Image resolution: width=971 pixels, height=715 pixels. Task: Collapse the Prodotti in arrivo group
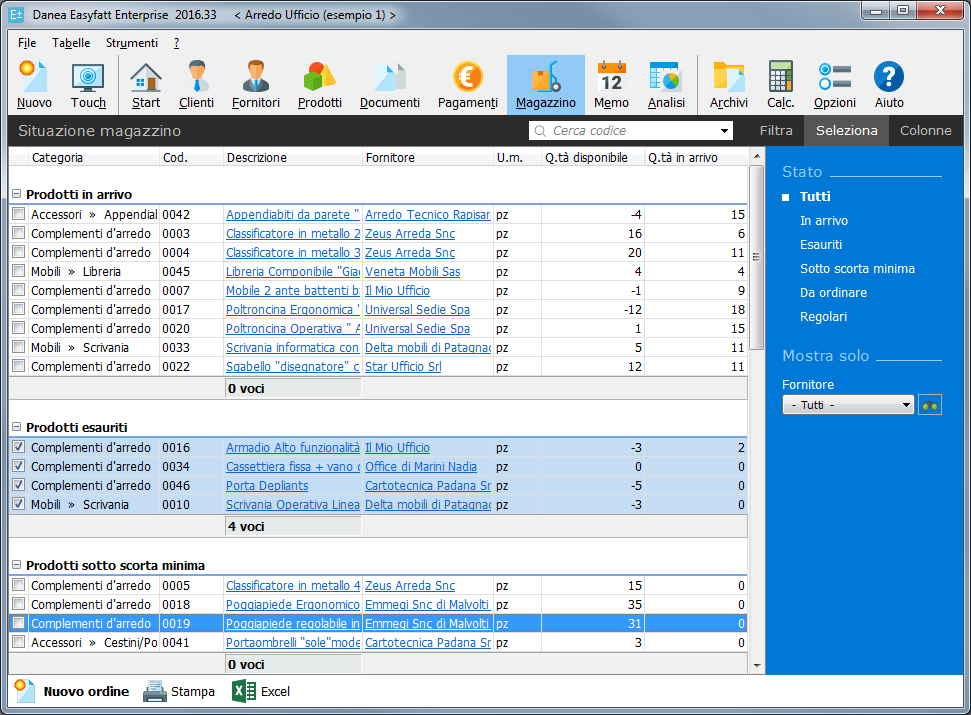point(17,195)
